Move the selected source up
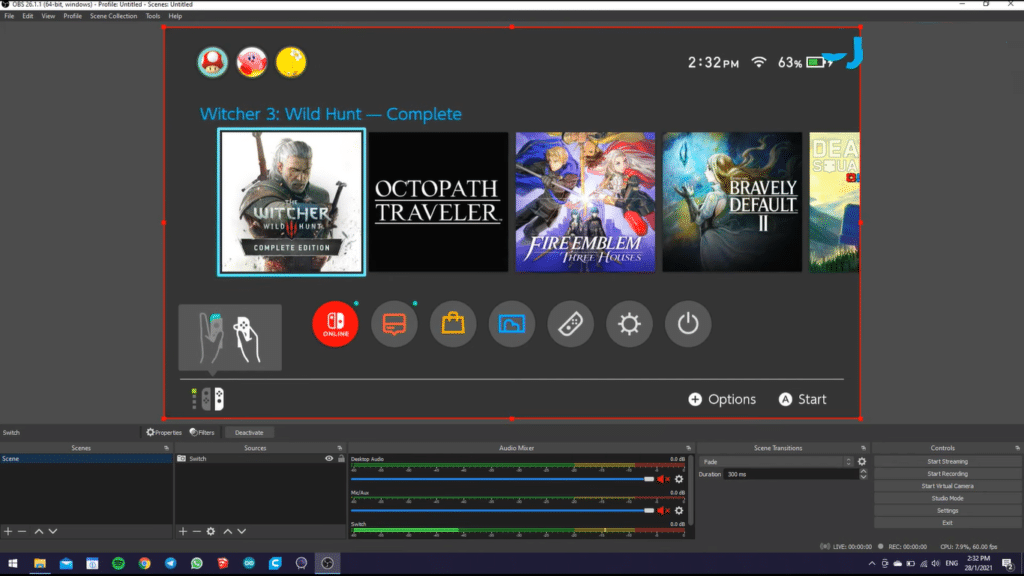This screenshot has width=1024, height=576. (x=227, y=532)
